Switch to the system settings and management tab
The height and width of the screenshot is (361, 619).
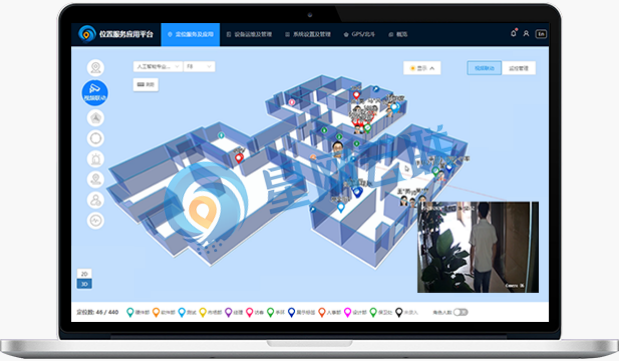click(x=308, y=34)
